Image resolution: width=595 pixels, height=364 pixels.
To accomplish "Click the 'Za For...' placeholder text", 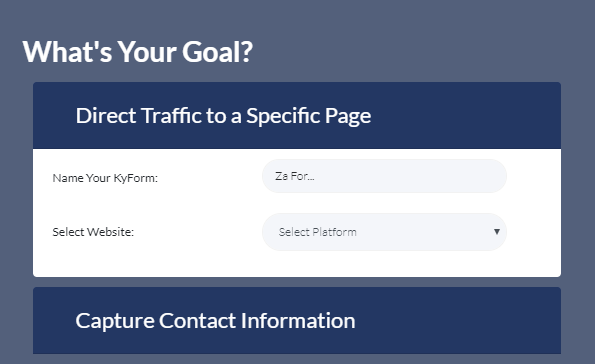I will click(x=295, y=176).
